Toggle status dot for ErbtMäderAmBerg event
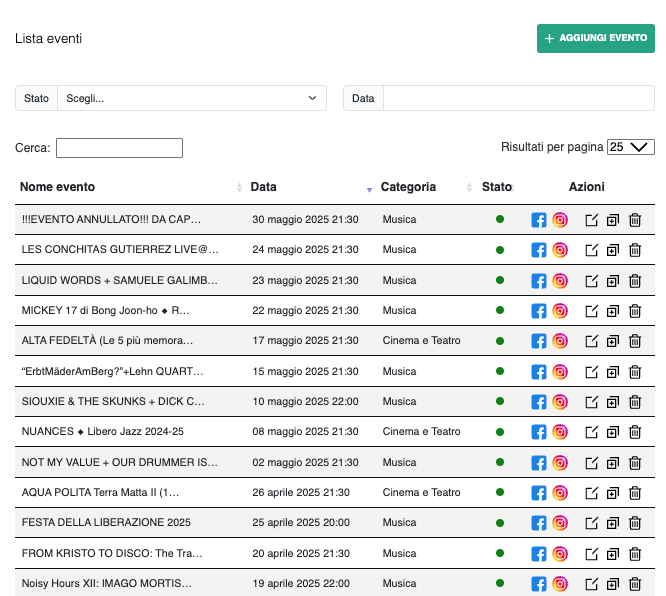 click(500, 371)
